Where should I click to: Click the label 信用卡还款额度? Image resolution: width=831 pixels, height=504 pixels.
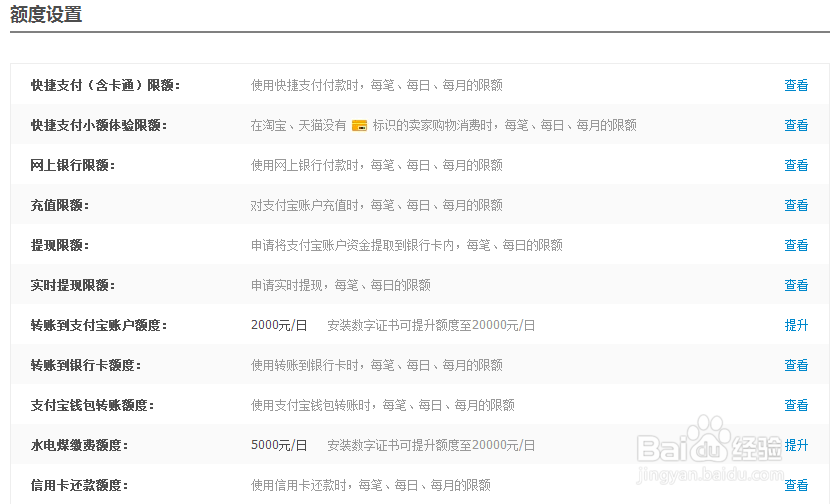[79, 485]
